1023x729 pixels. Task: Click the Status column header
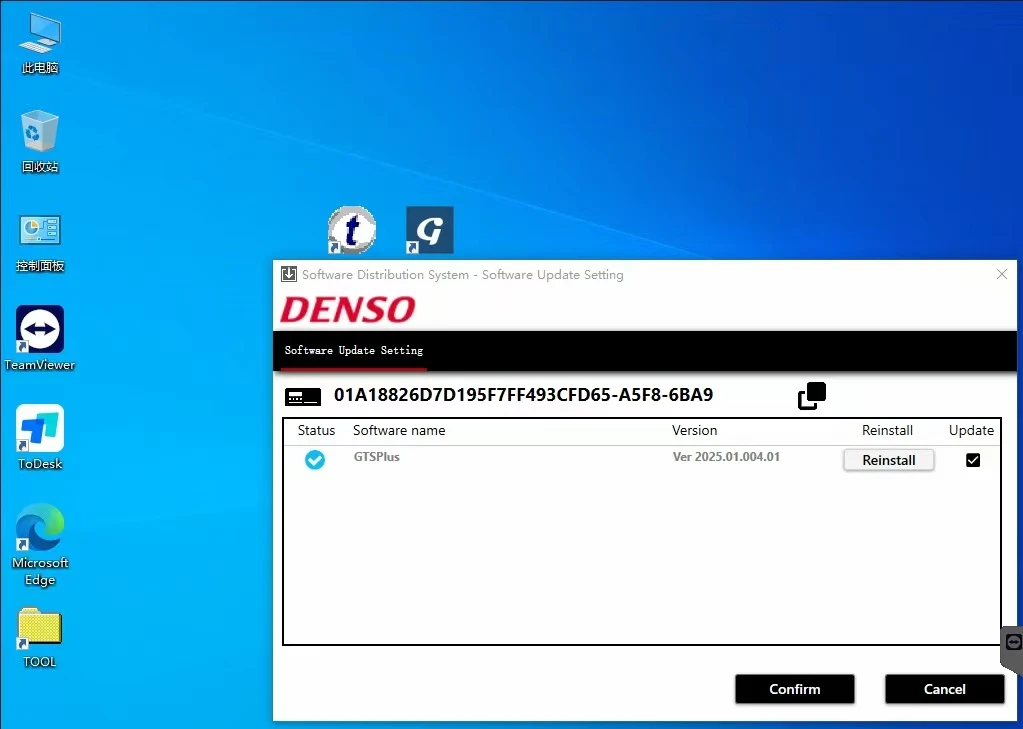(x=316, y=430)
